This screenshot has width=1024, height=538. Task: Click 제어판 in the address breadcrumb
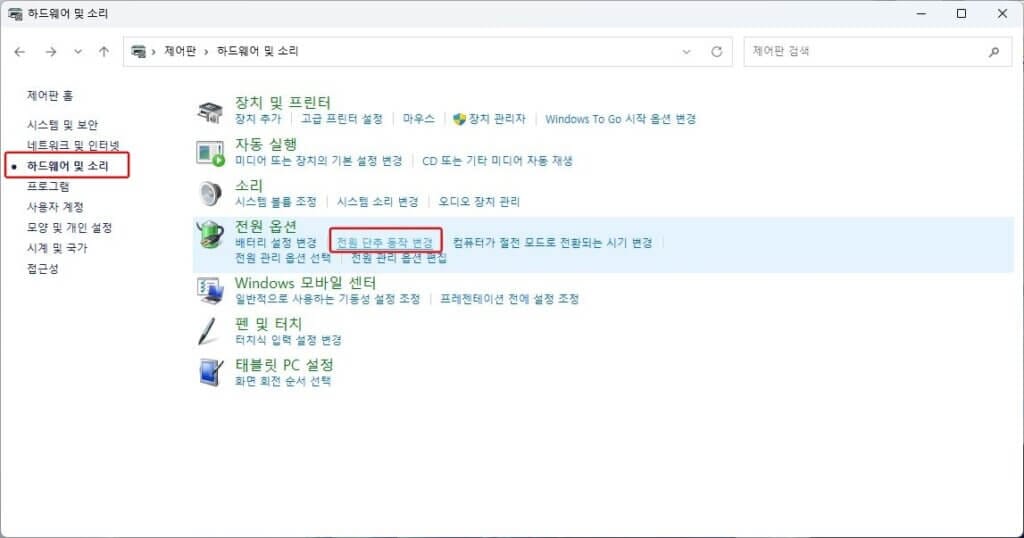point(180,51)
